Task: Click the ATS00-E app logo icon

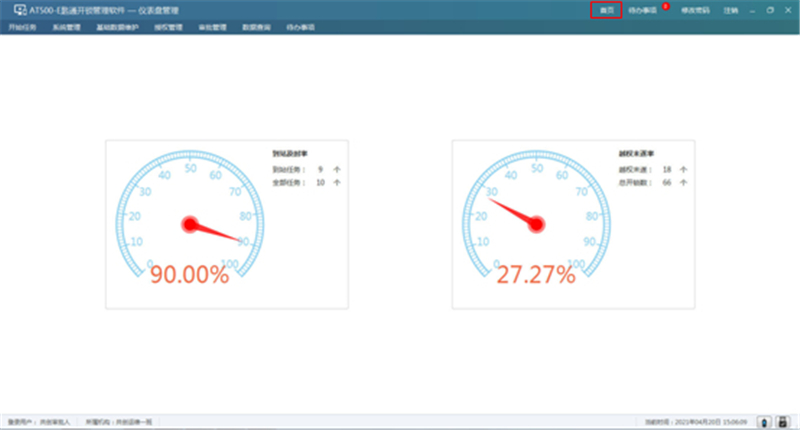Action: coord(20,9)
